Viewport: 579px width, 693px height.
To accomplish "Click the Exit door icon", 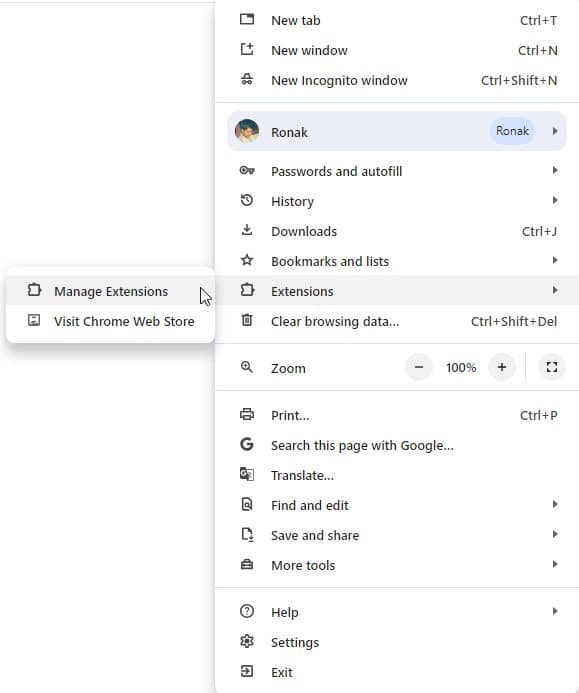I will pyautogui.click(x=247, y=671).
